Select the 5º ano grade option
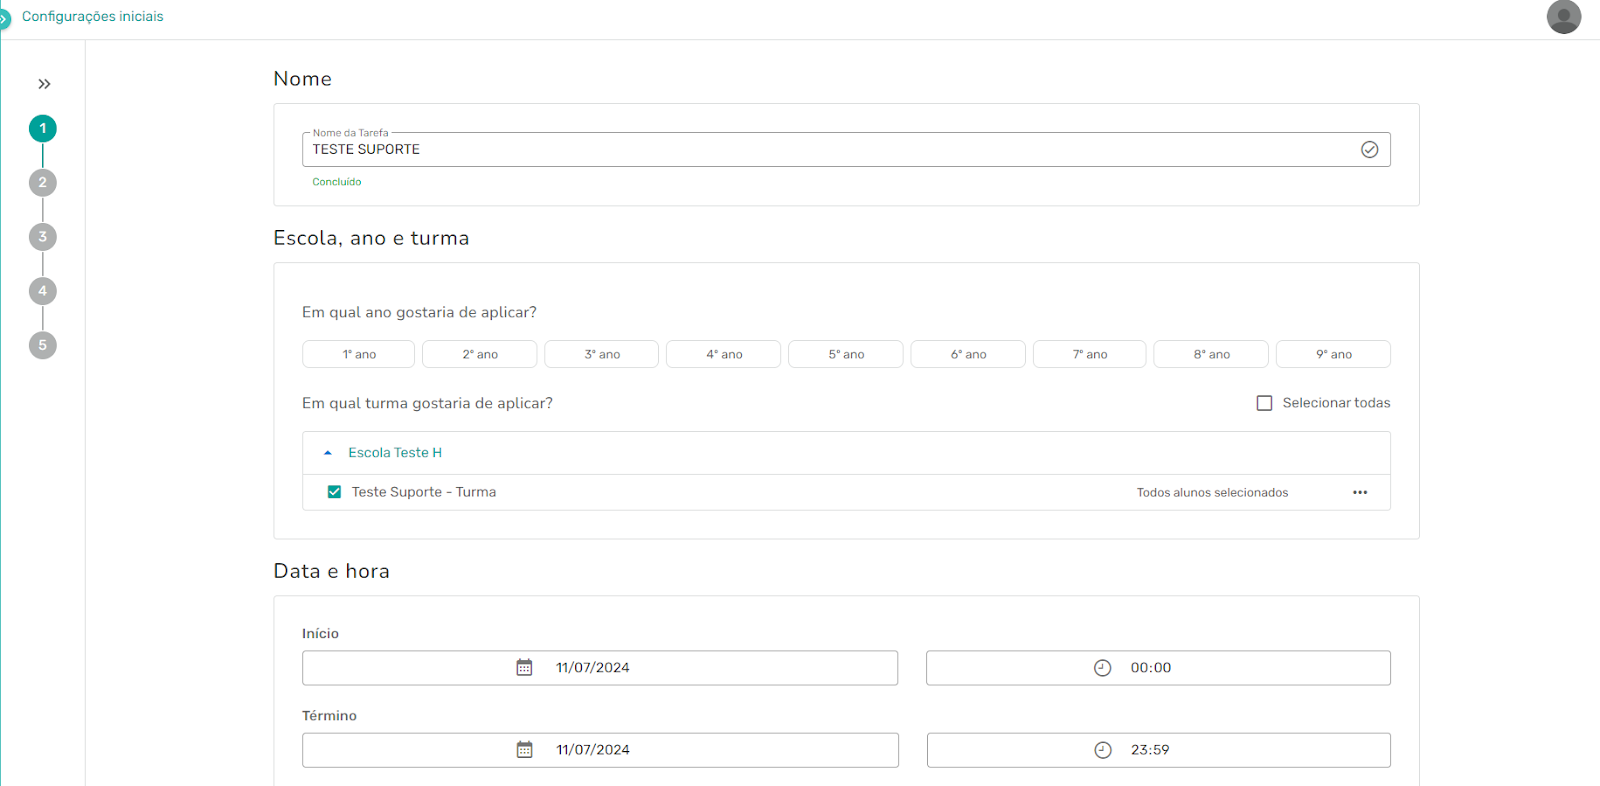Viewport: 1600px width, 786px height. (x=845, y=354)
